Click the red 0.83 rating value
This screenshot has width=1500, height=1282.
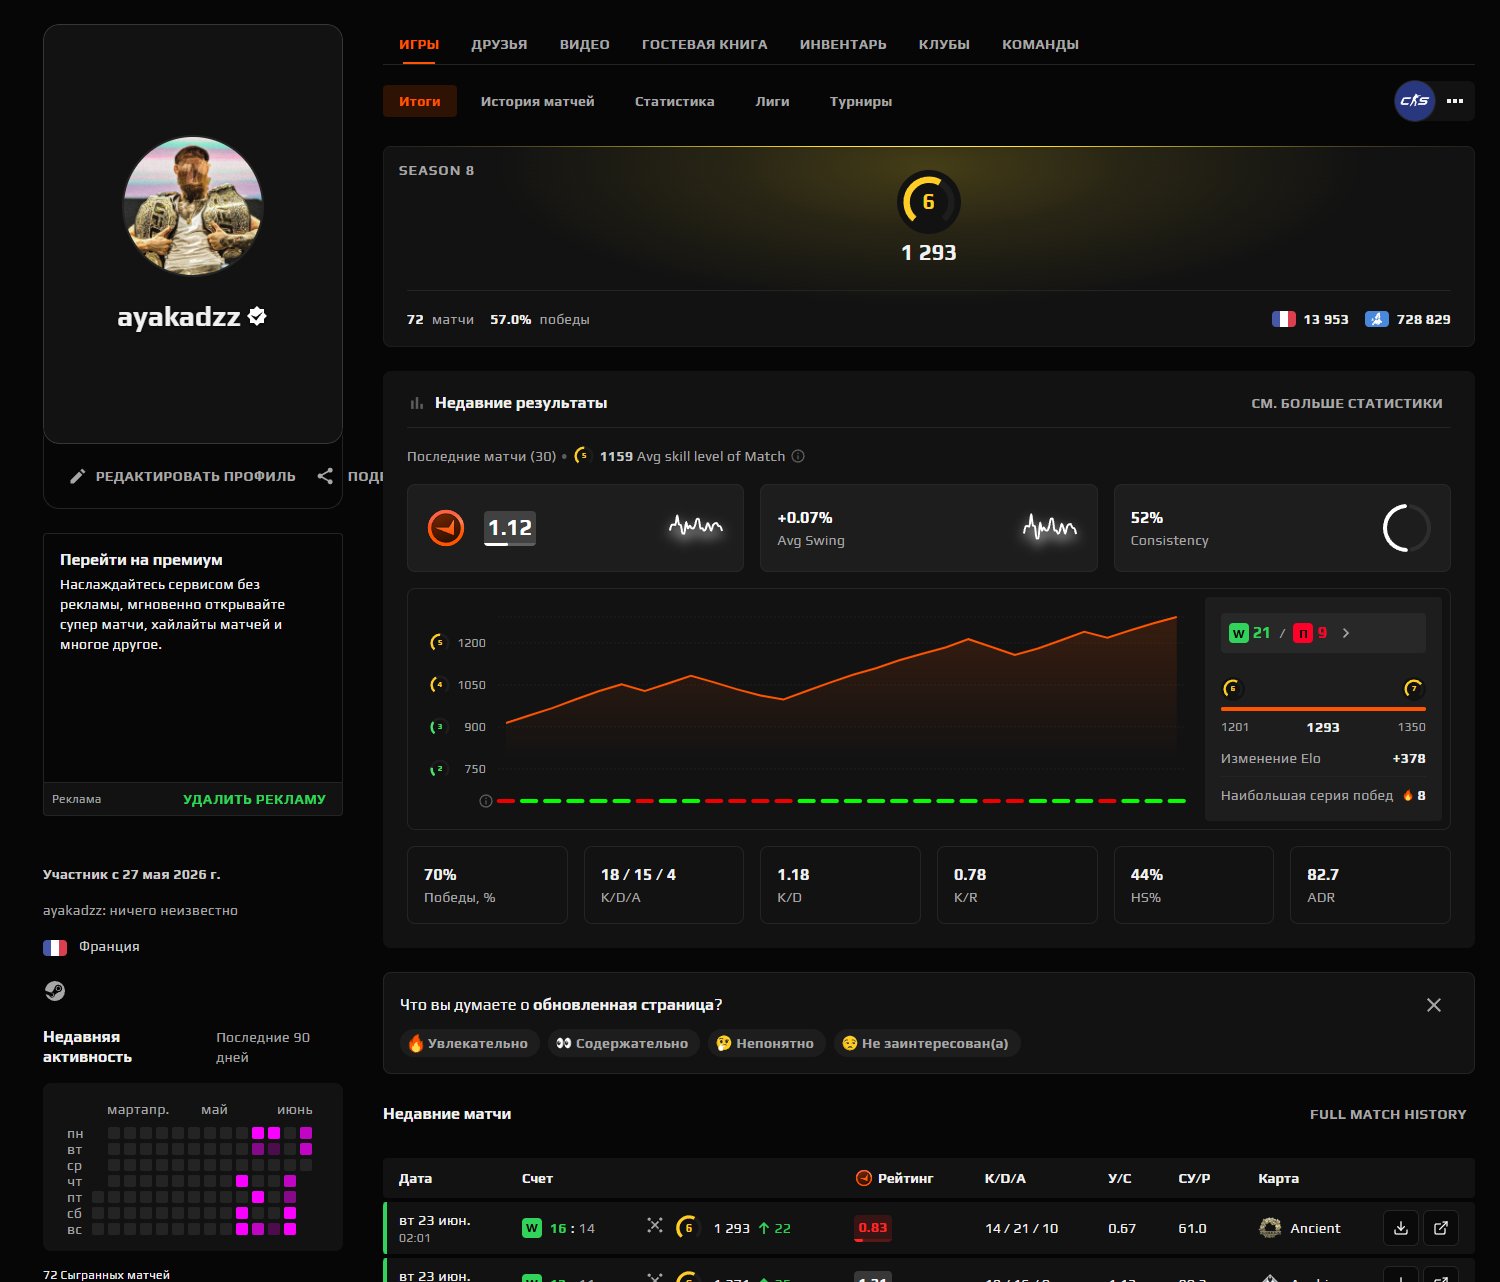tap(872, 1228)
